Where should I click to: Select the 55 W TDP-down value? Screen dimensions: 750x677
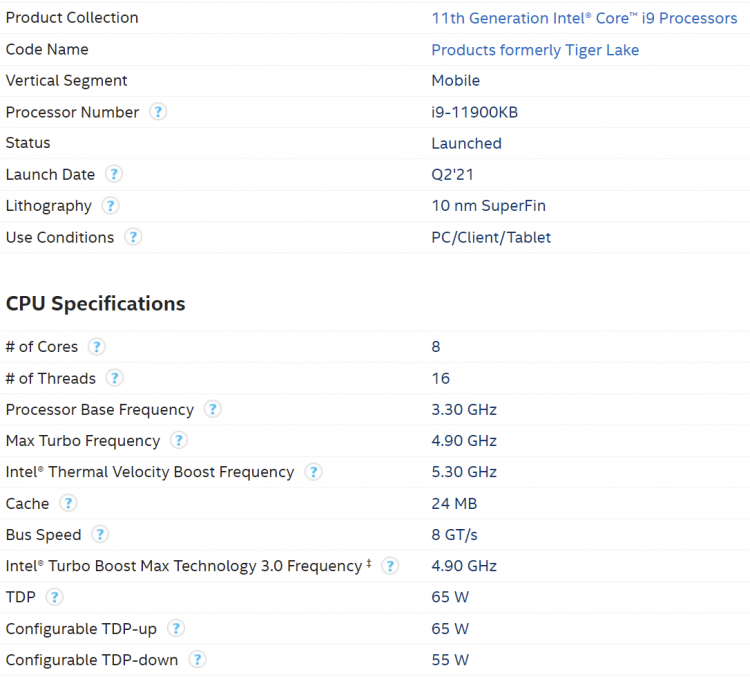pos(450,660)
